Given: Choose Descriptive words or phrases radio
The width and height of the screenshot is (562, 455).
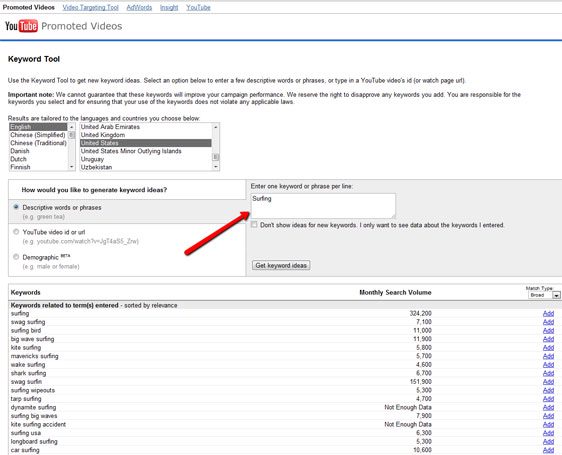Looking at the screenshot, I should click(16, 207).
